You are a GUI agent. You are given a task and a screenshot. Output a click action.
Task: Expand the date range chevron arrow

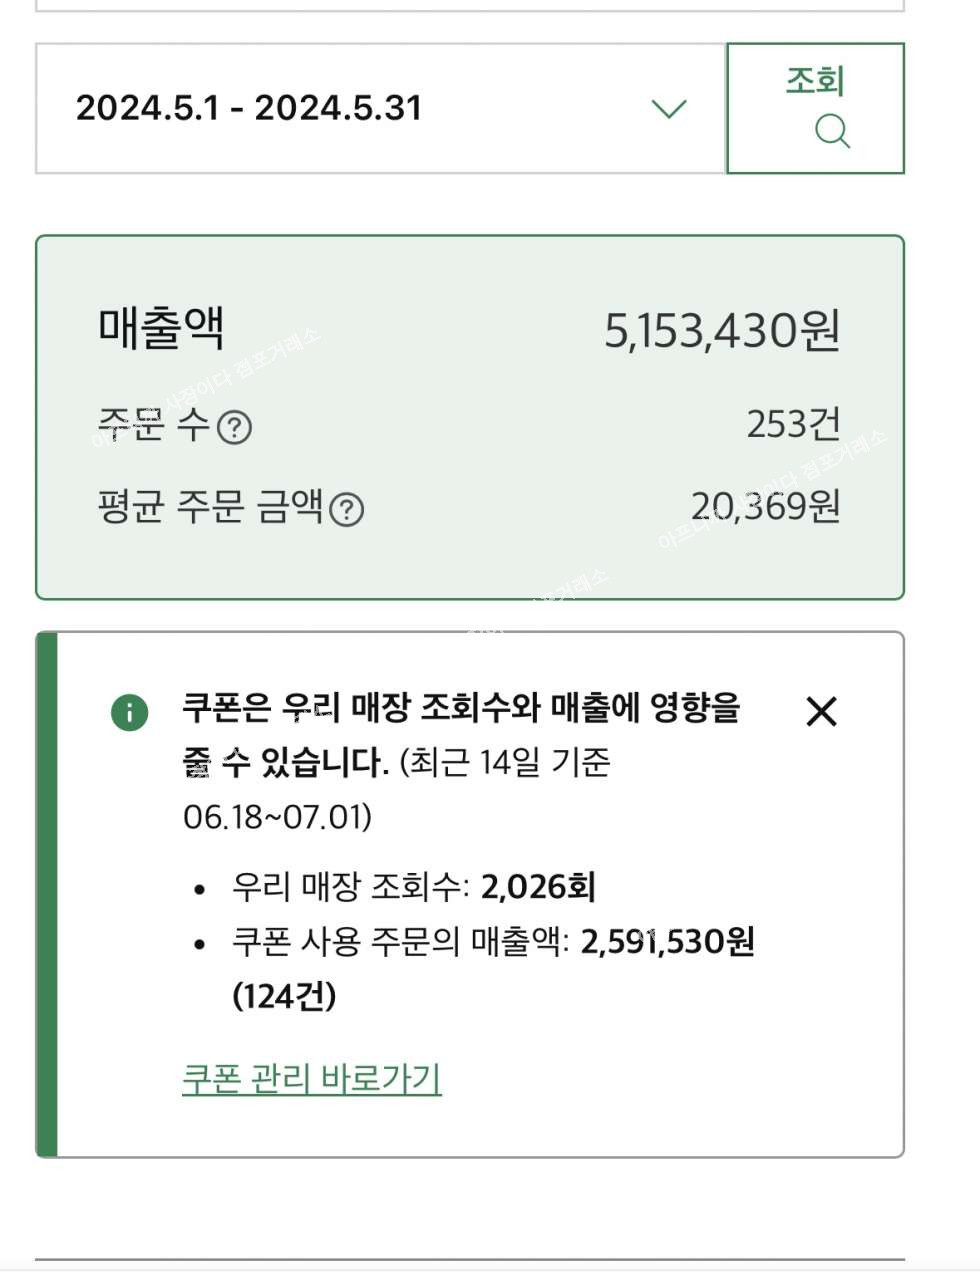(x=668, y=108)
